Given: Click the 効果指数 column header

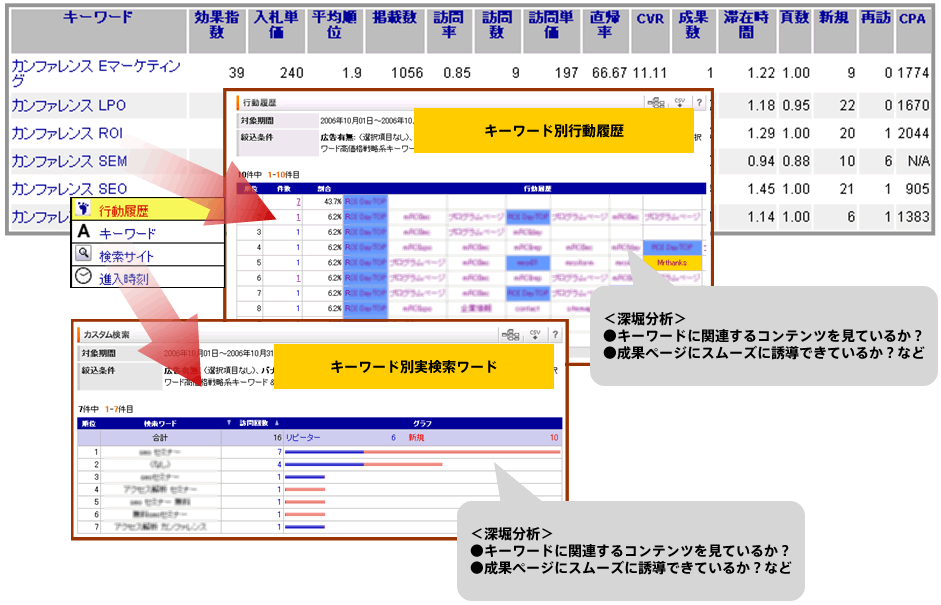Looking at the screenshot, I should (216, 26).
